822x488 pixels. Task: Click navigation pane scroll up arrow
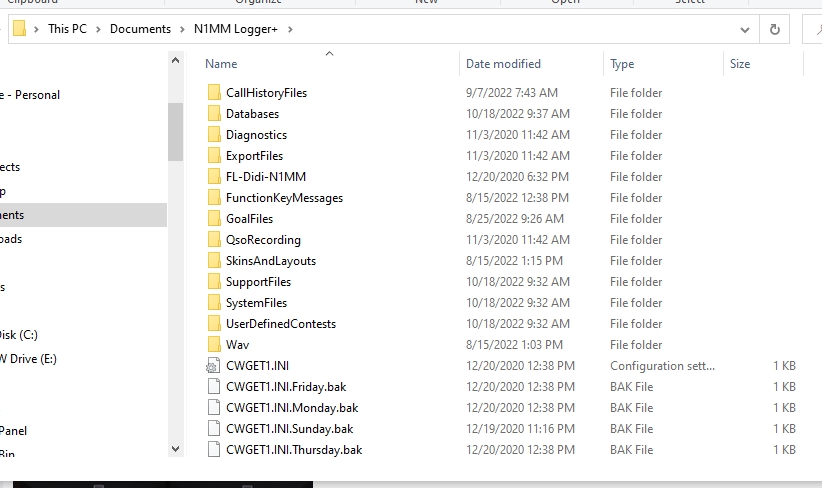pos(176,60)
